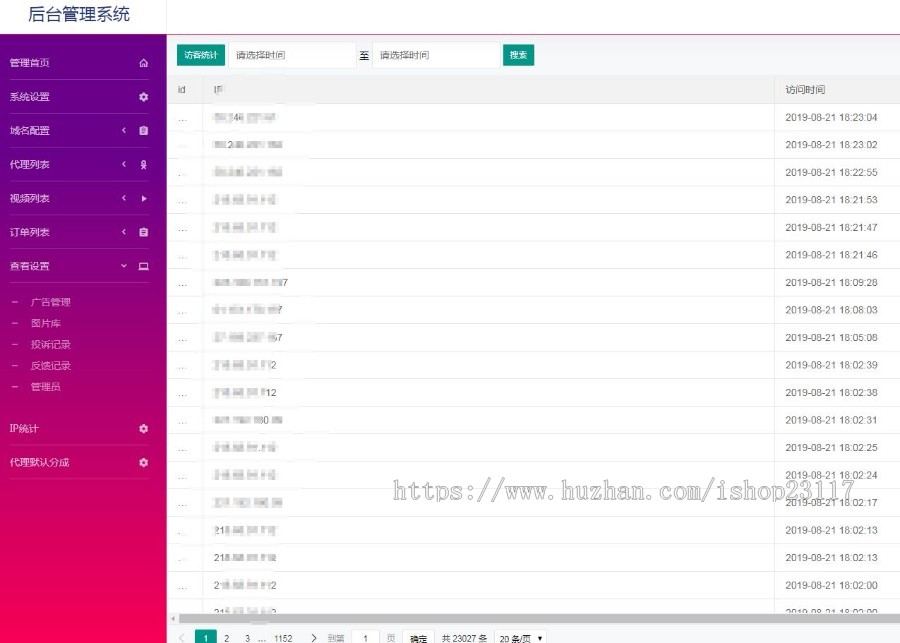This screenshot has width=900, height=643.
Task: Collapse the 查看设置 submenu
Action: tap(124, 266)
